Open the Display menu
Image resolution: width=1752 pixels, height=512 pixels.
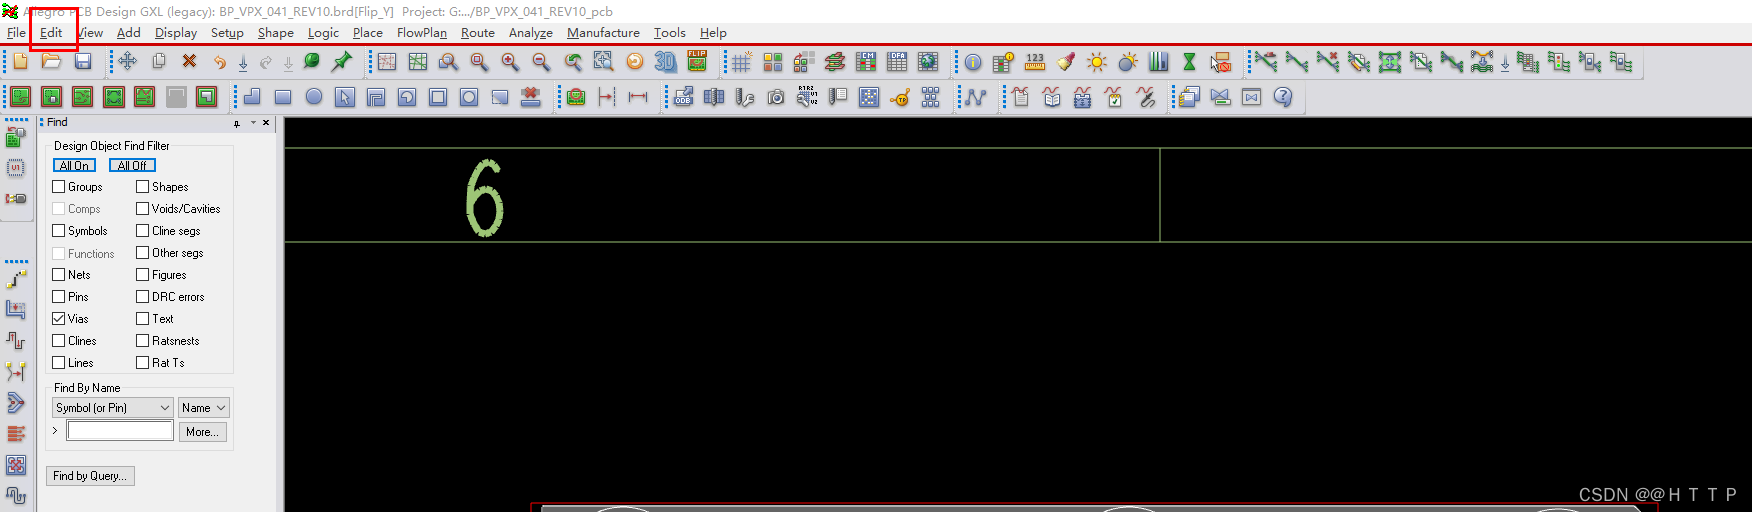[x=176, y=33]
